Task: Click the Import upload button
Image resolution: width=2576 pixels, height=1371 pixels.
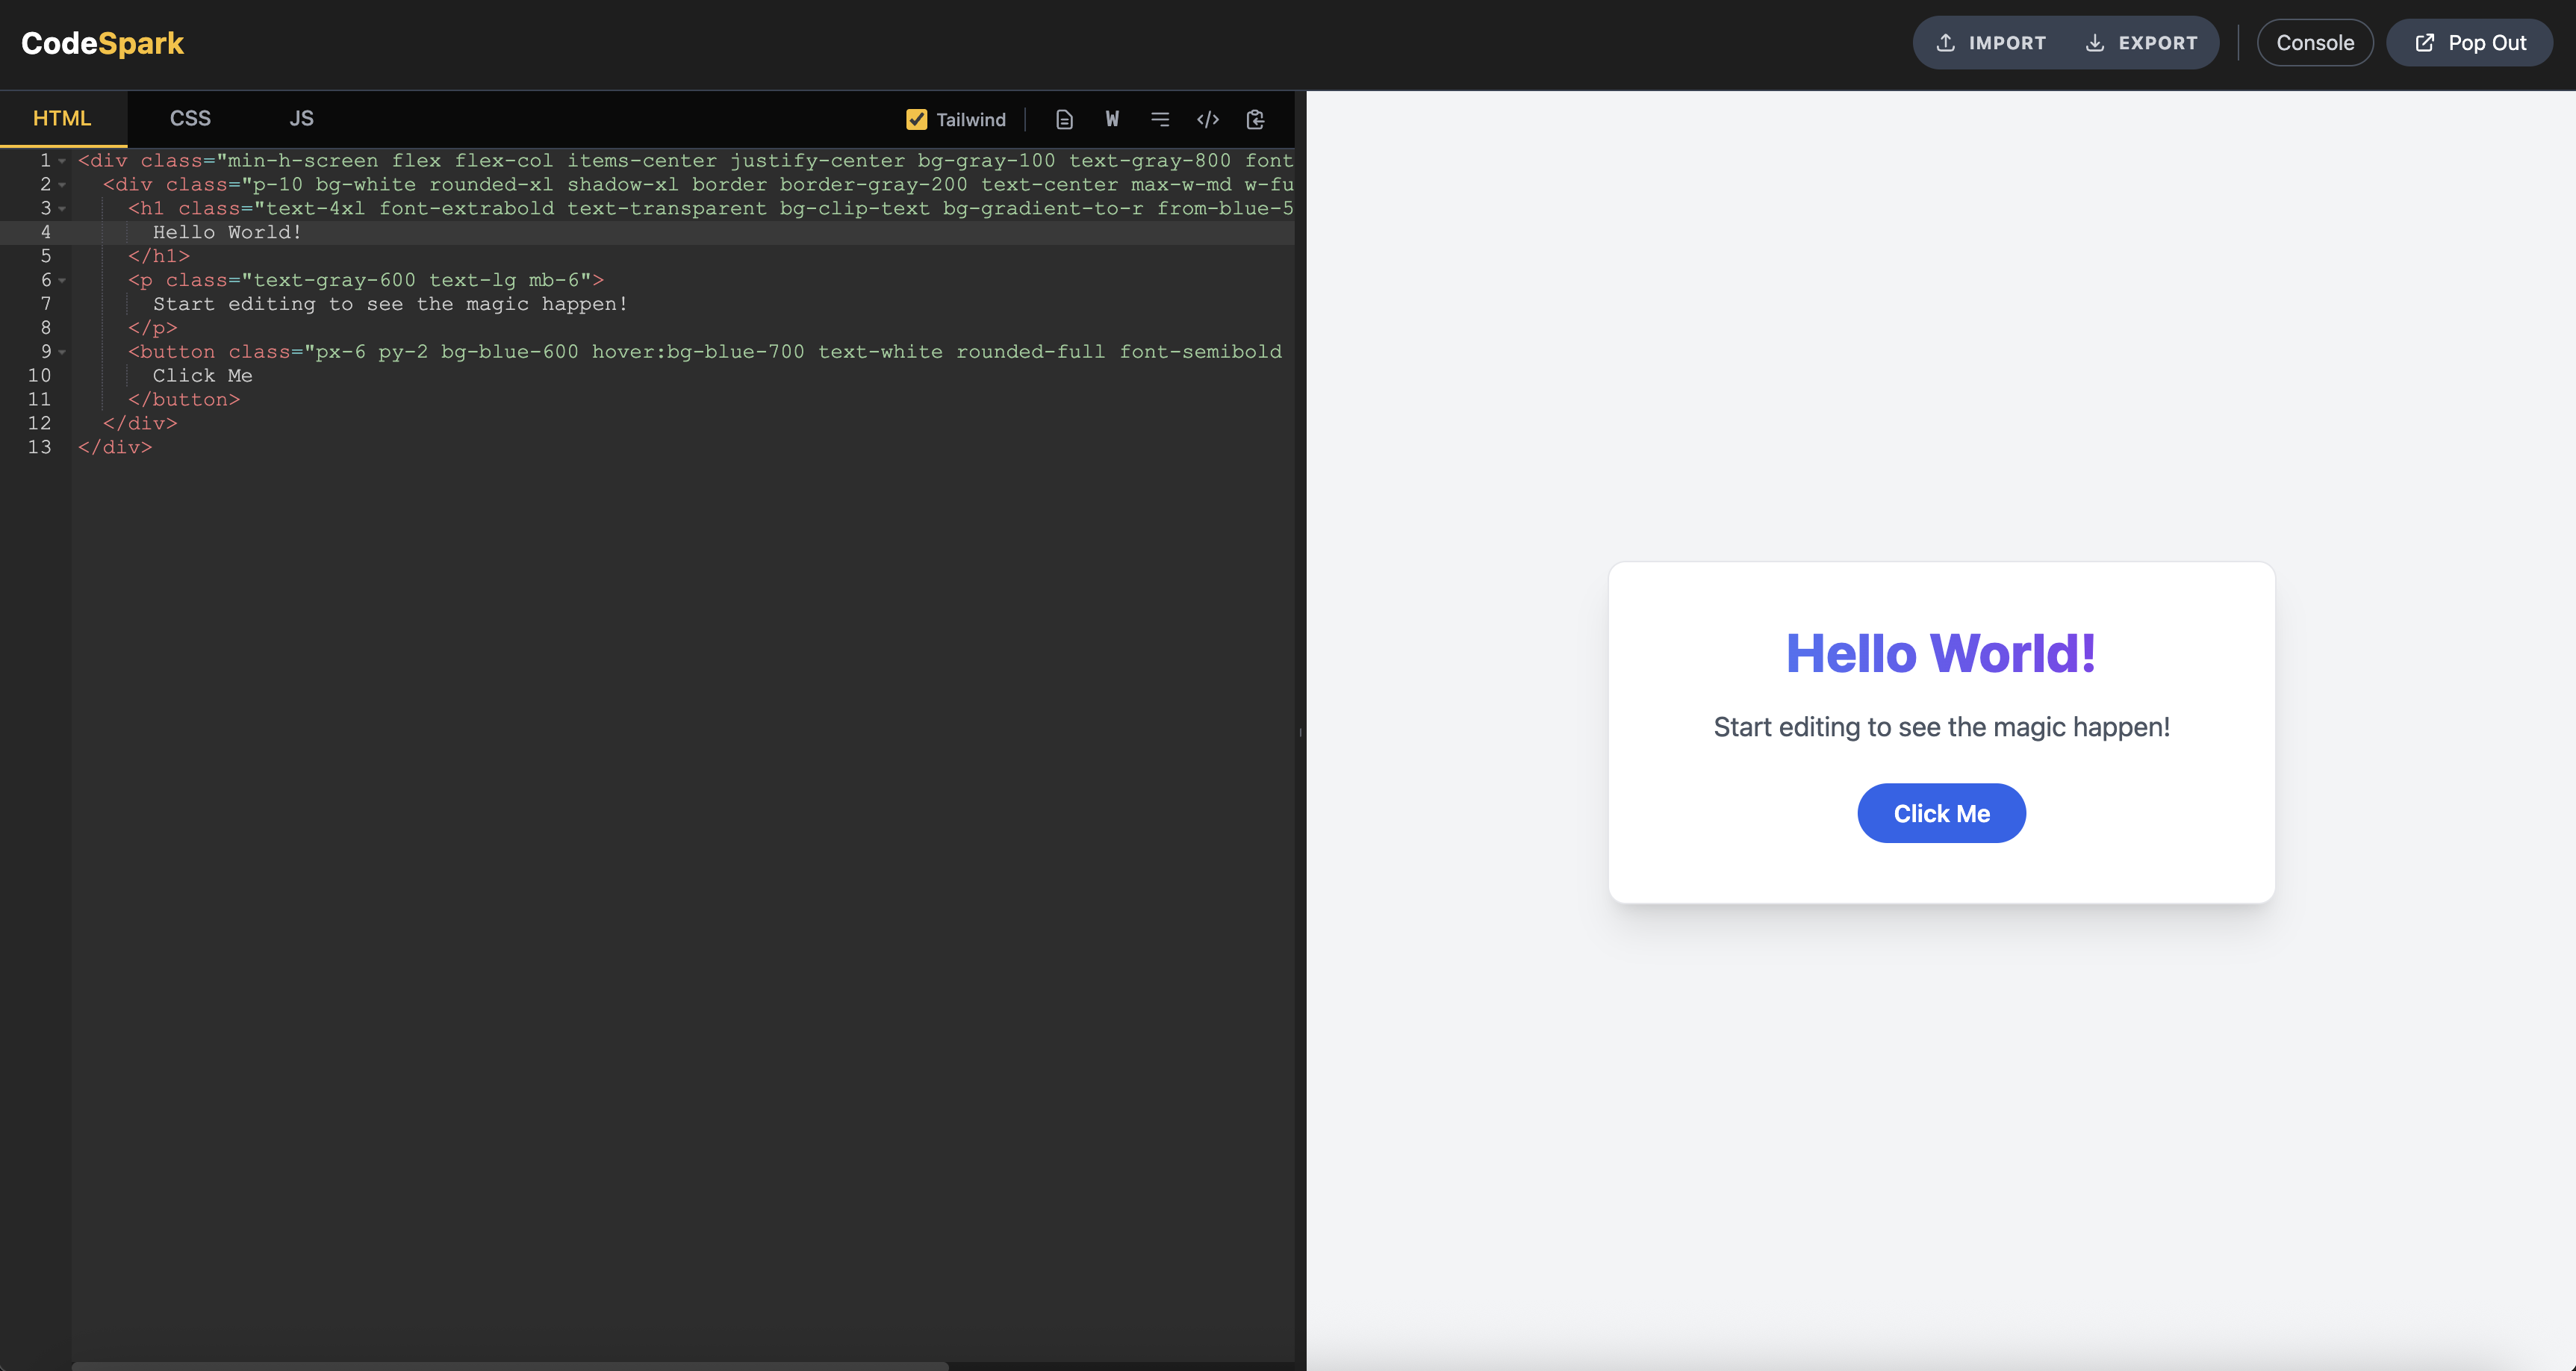Action: pos(1991,43)
